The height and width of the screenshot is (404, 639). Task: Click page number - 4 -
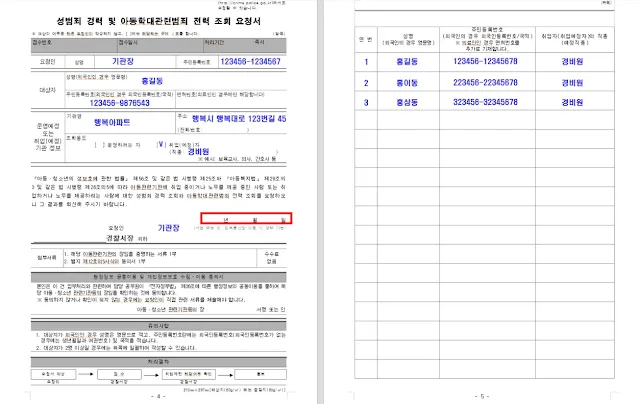(x=158, y=396)
